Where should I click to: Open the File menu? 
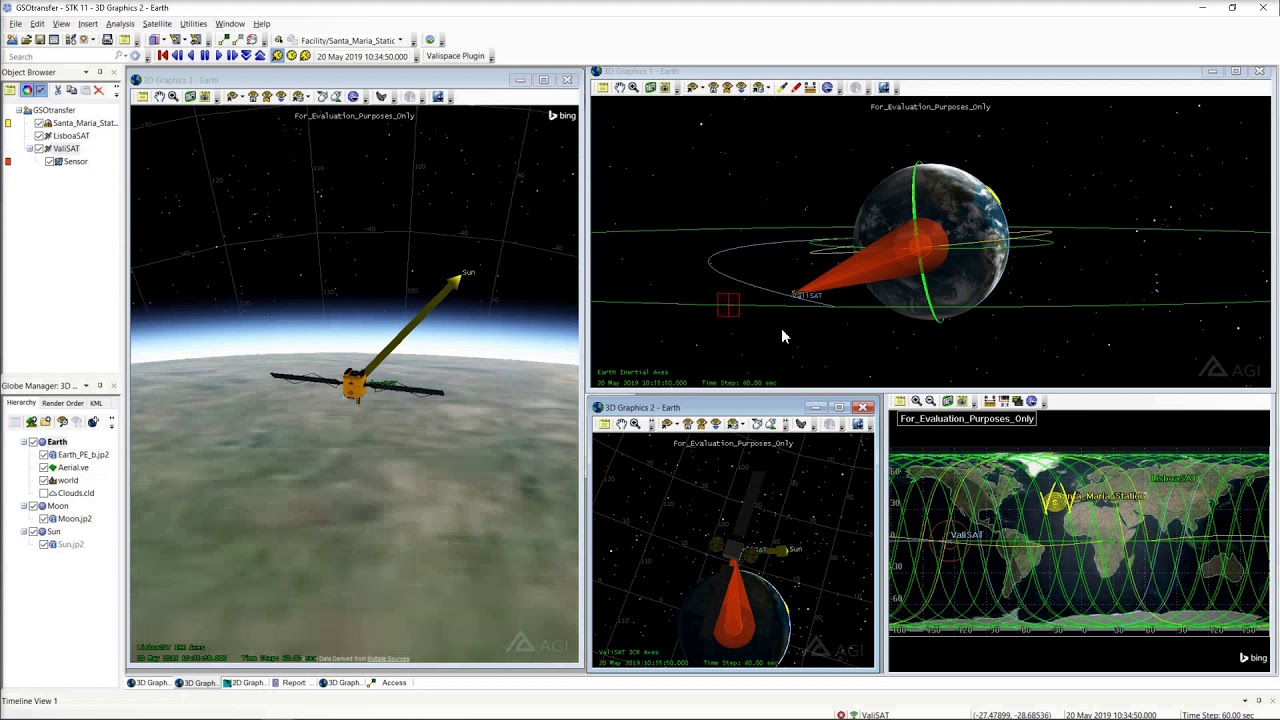16,24
